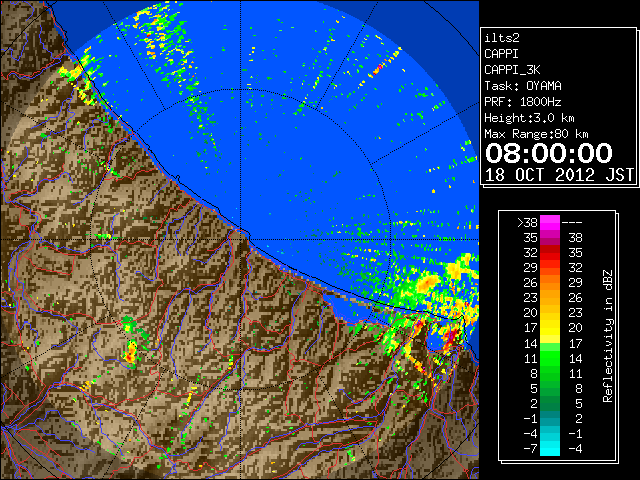Click the large "08:00:00" timestamp
Image resolution: width=640 pixels, height=480 pixels.
(x=549, y=153)
